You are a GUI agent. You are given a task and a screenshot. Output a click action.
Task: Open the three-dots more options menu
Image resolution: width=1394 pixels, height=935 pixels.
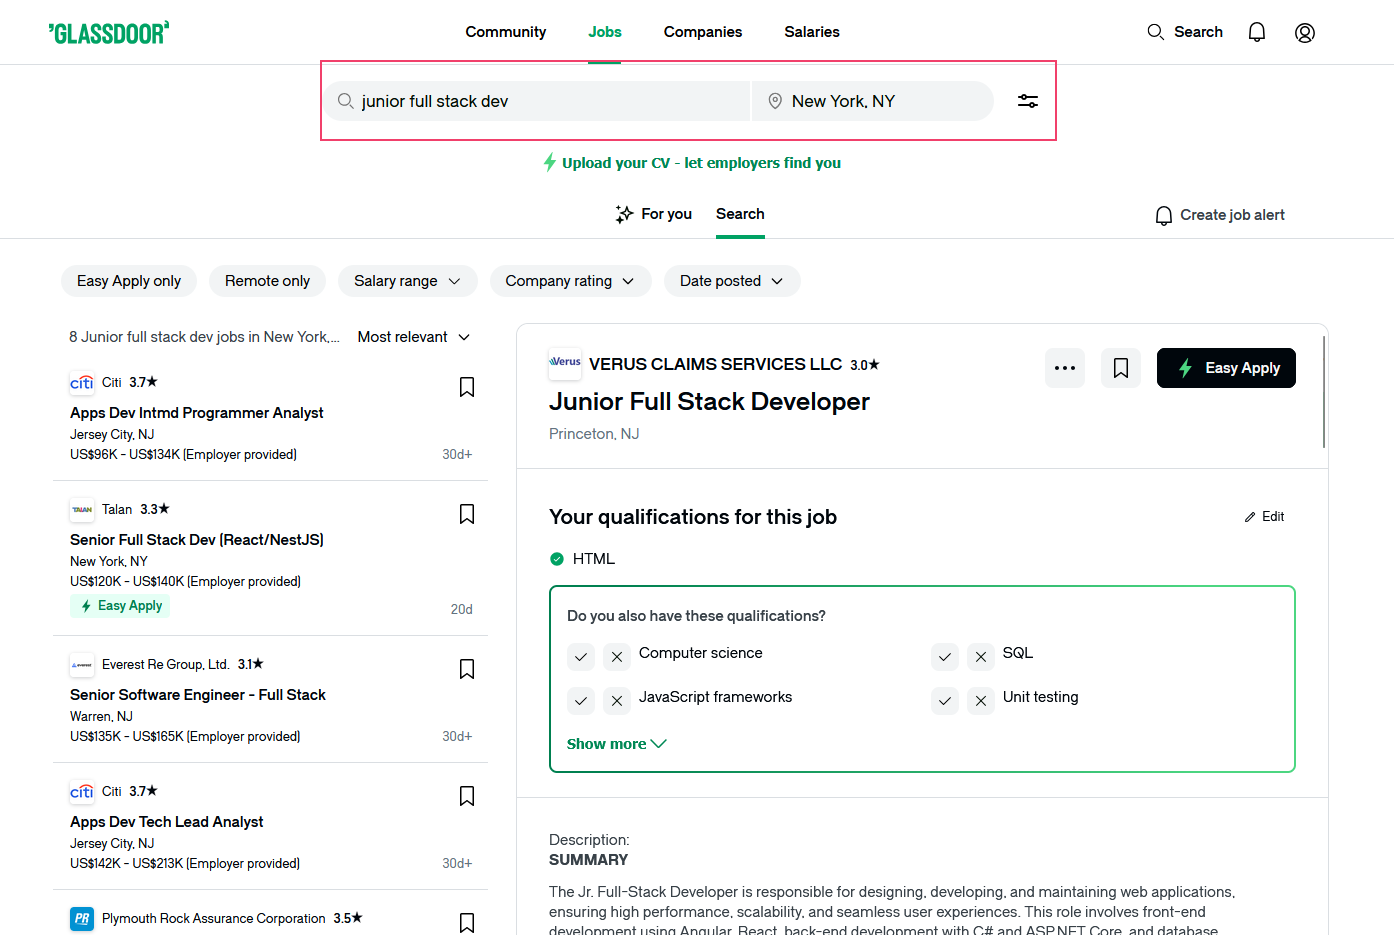click(1065, 368)
